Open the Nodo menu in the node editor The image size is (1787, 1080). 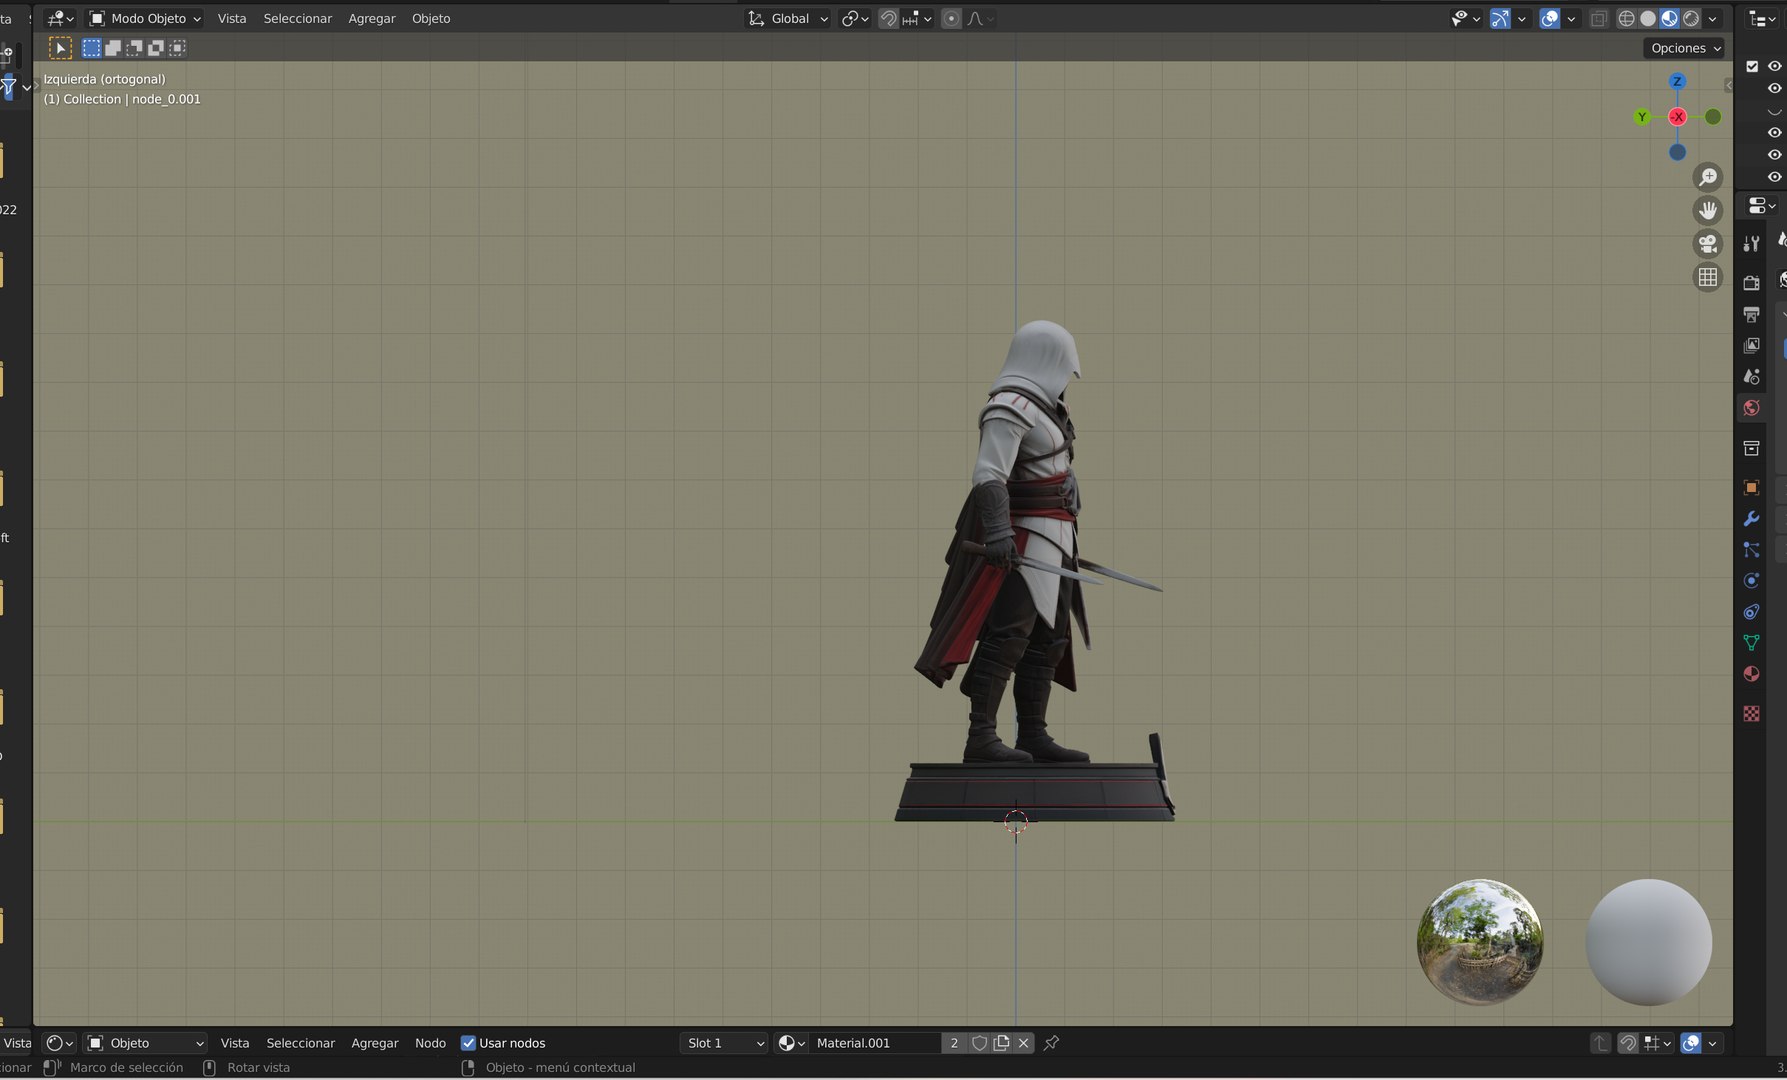click(x=430, y=1043)
